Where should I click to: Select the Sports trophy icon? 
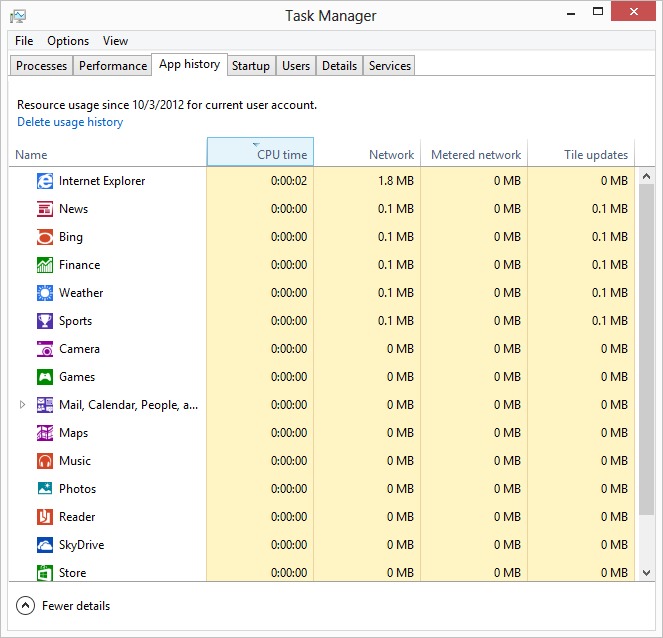pyautogui.click(x=45, y=321)
